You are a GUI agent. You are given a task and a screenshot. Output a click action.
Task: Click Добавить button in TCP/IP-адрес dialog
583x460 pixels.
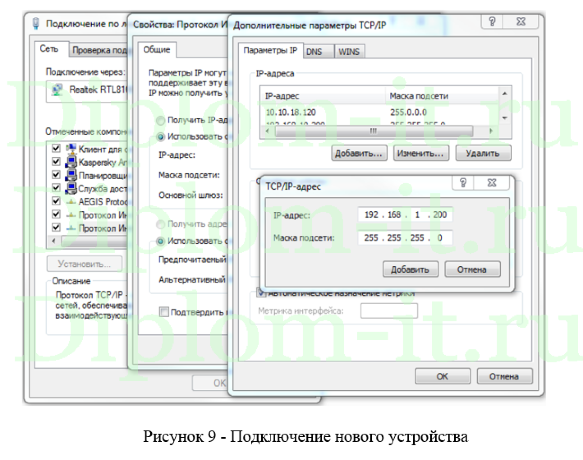(410, 269)
